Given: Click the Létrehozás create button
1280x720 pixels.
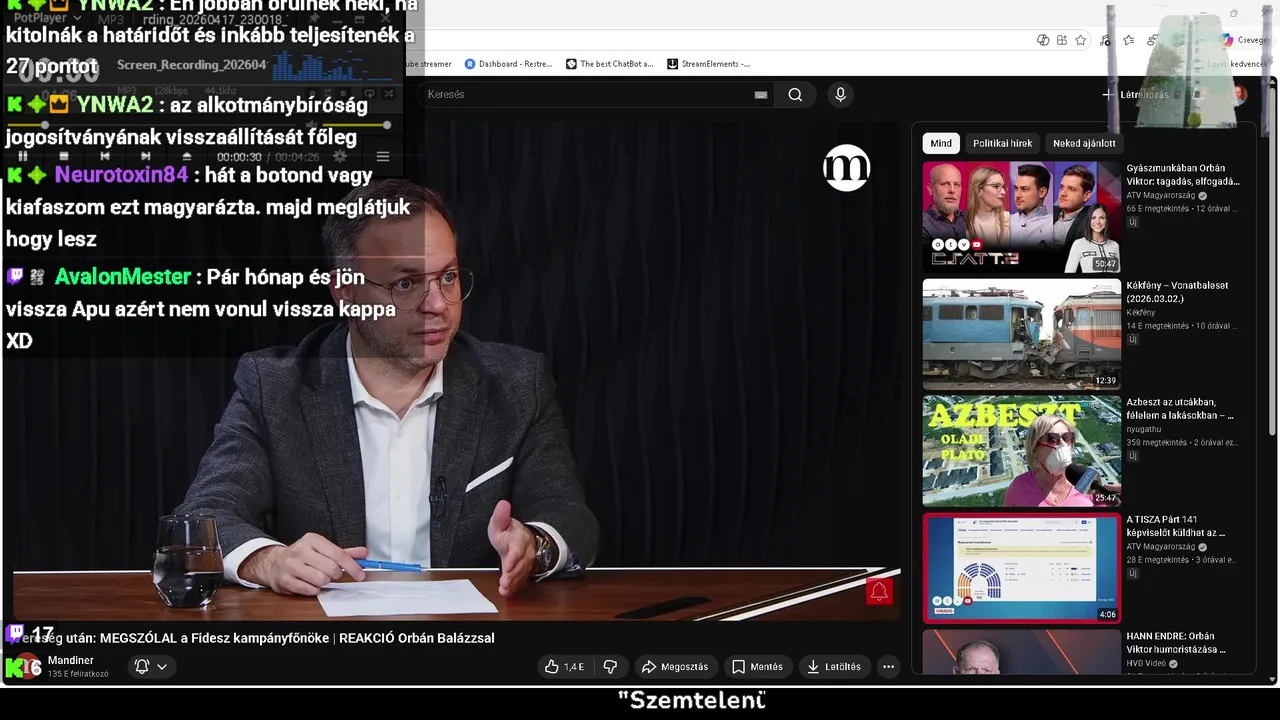Looking at the screenshot, I should (x=1135, y=95).
